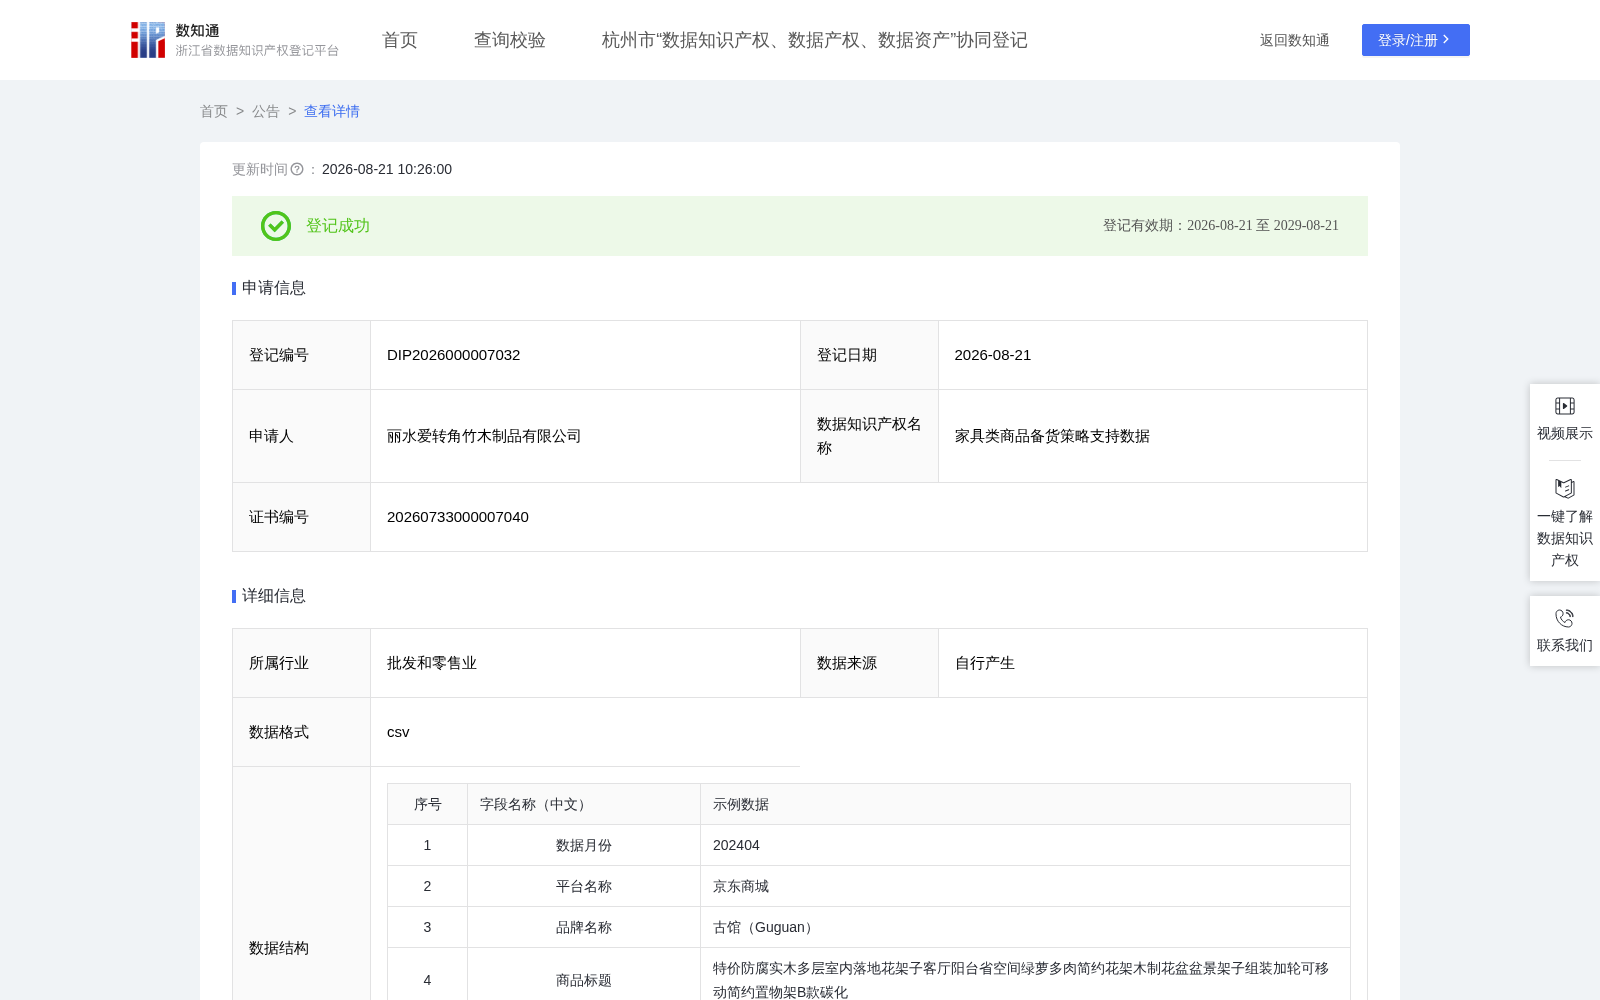The height and width of the screenshot is (1000, 1600).
Task: Click the green 登记成功 checkmark icon
Action: 276,226
